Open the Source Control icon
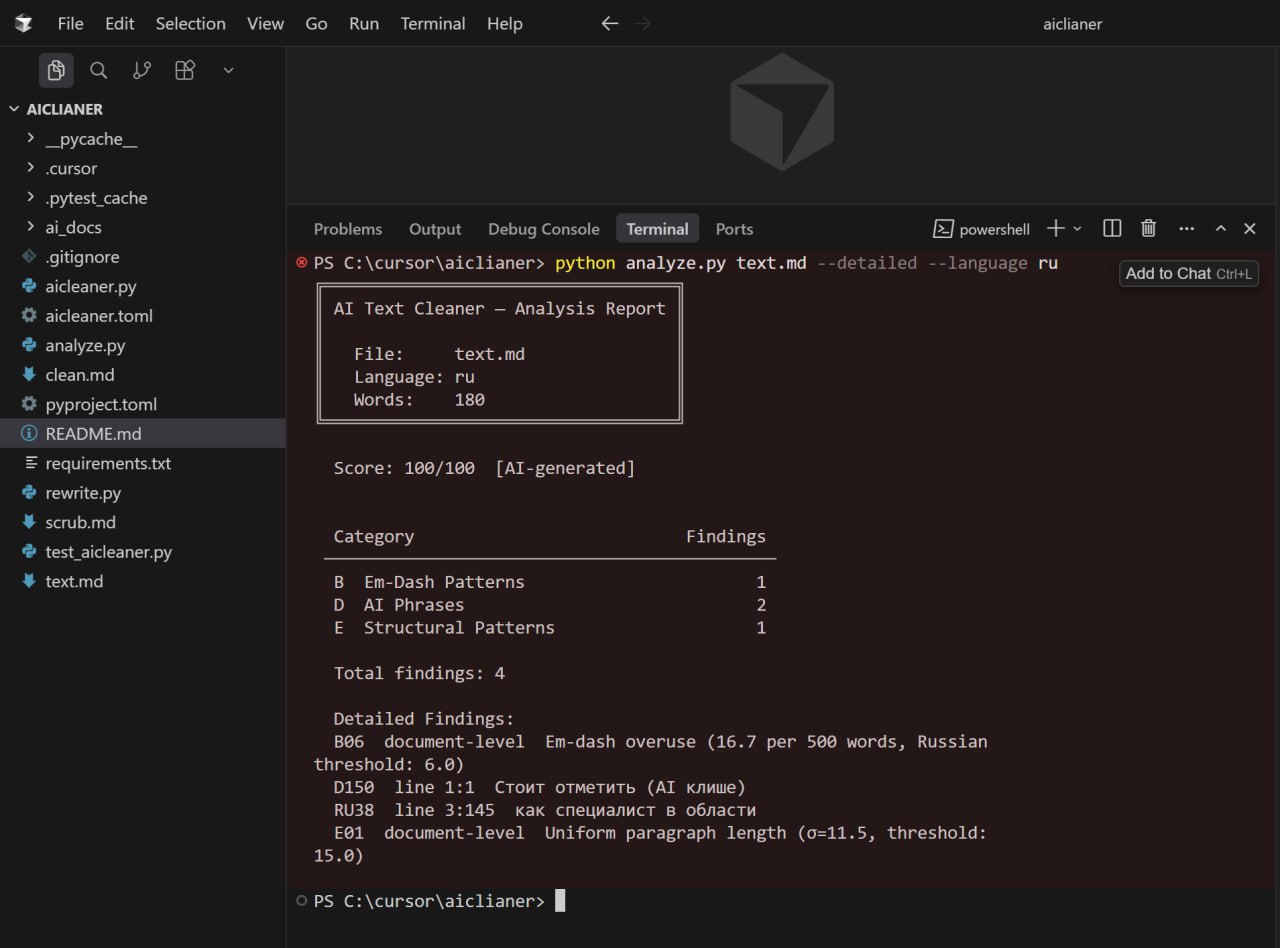This screenshot has height=948, width=1280. (142, 70)
